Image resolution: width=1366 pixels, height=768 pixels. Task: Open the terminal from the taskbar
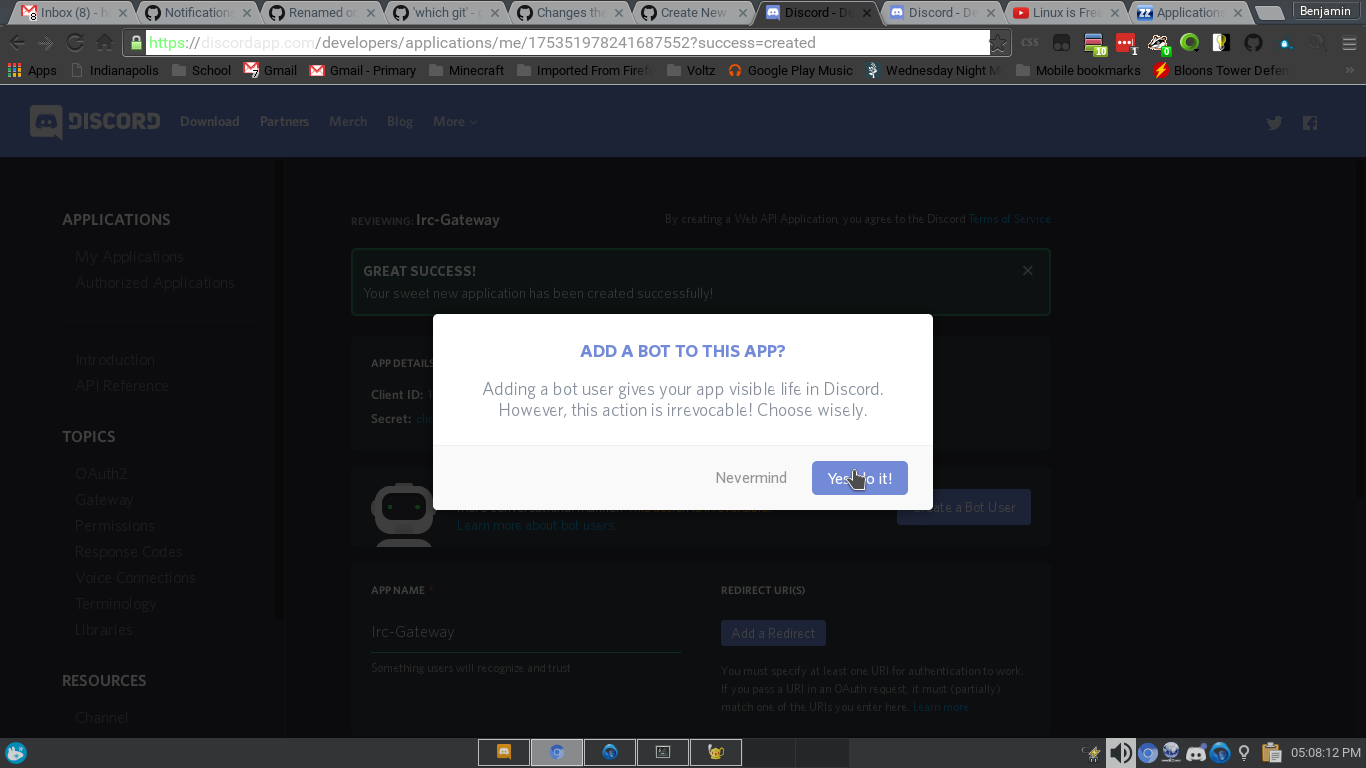663,752
